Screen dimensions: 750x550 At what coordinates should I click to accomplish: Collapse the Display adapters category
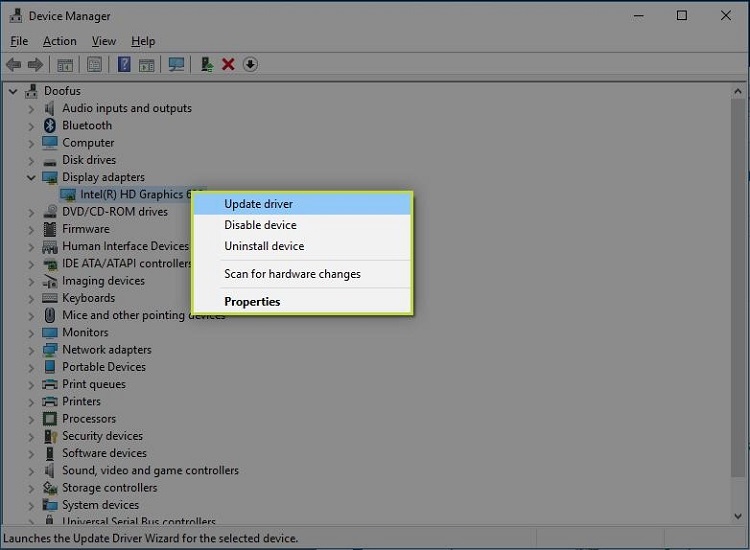pos(31,177)
